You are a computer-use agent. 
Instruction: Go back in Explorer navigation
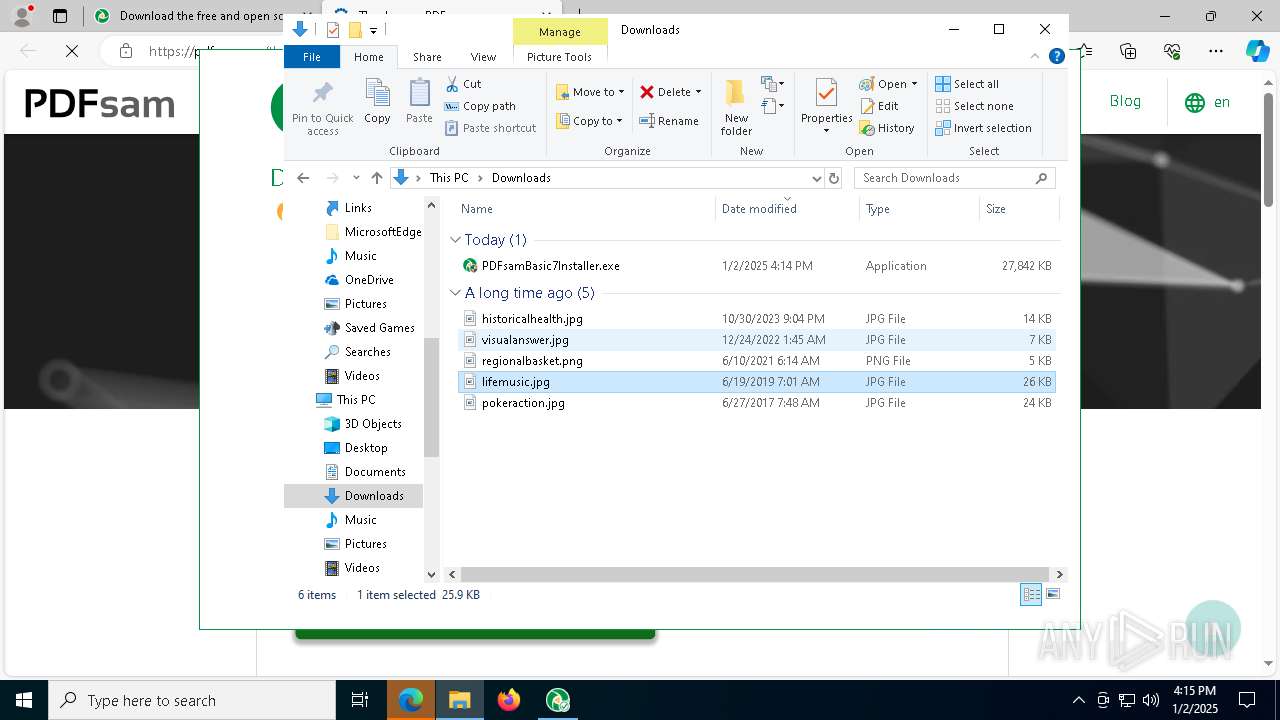(x=304, y=178)
